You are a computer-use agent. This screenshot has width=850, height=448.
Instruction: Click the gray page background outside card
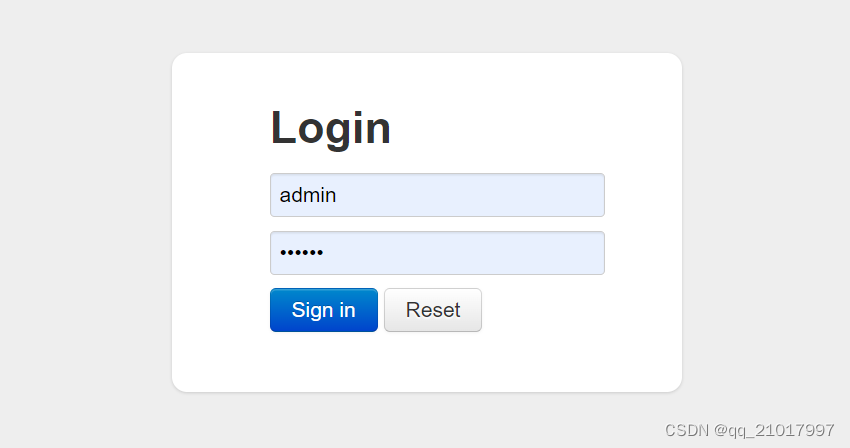pyautogui.click(x=81, y=217)
